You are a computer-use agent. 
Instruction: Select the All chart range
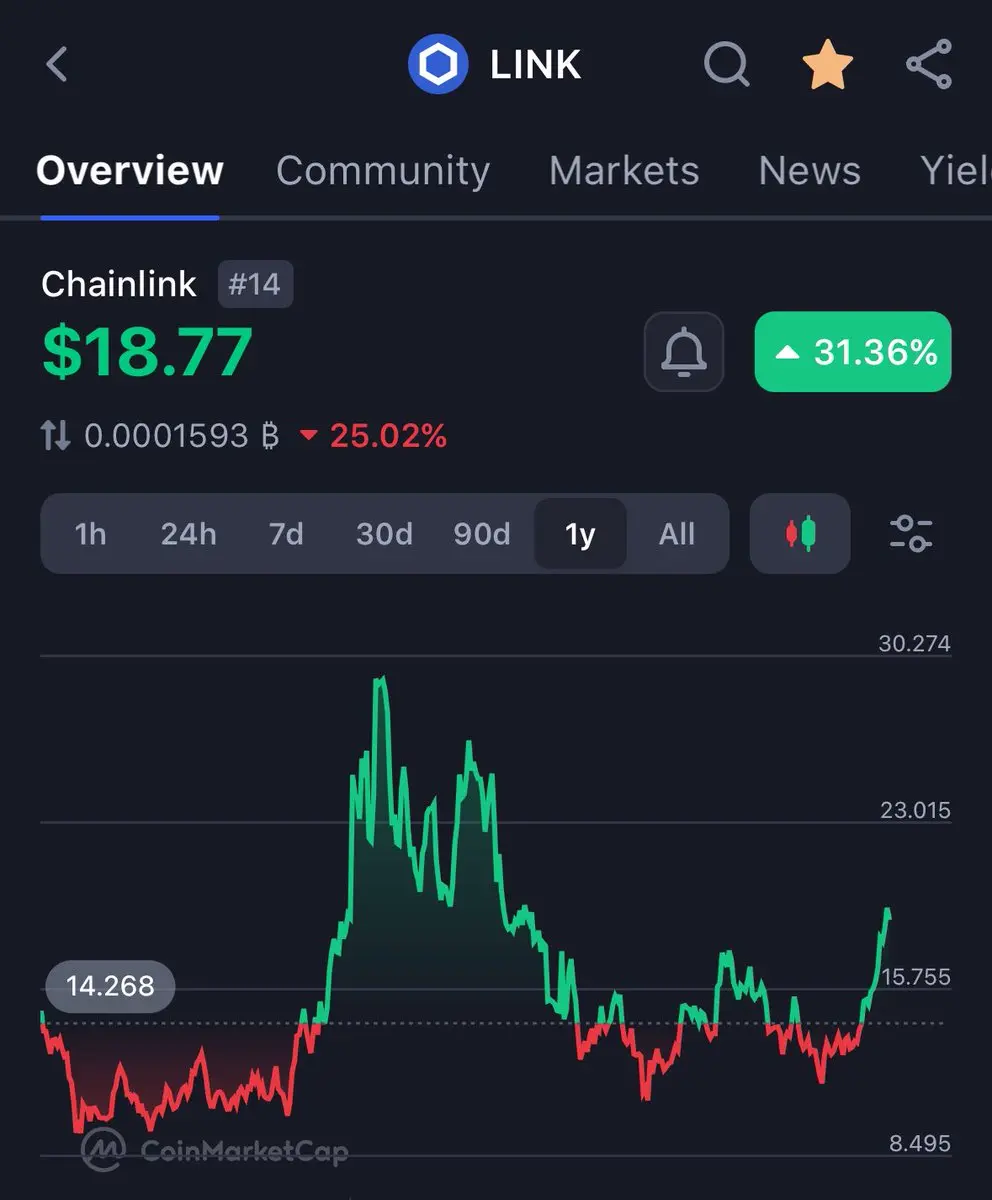pos(677,534)
